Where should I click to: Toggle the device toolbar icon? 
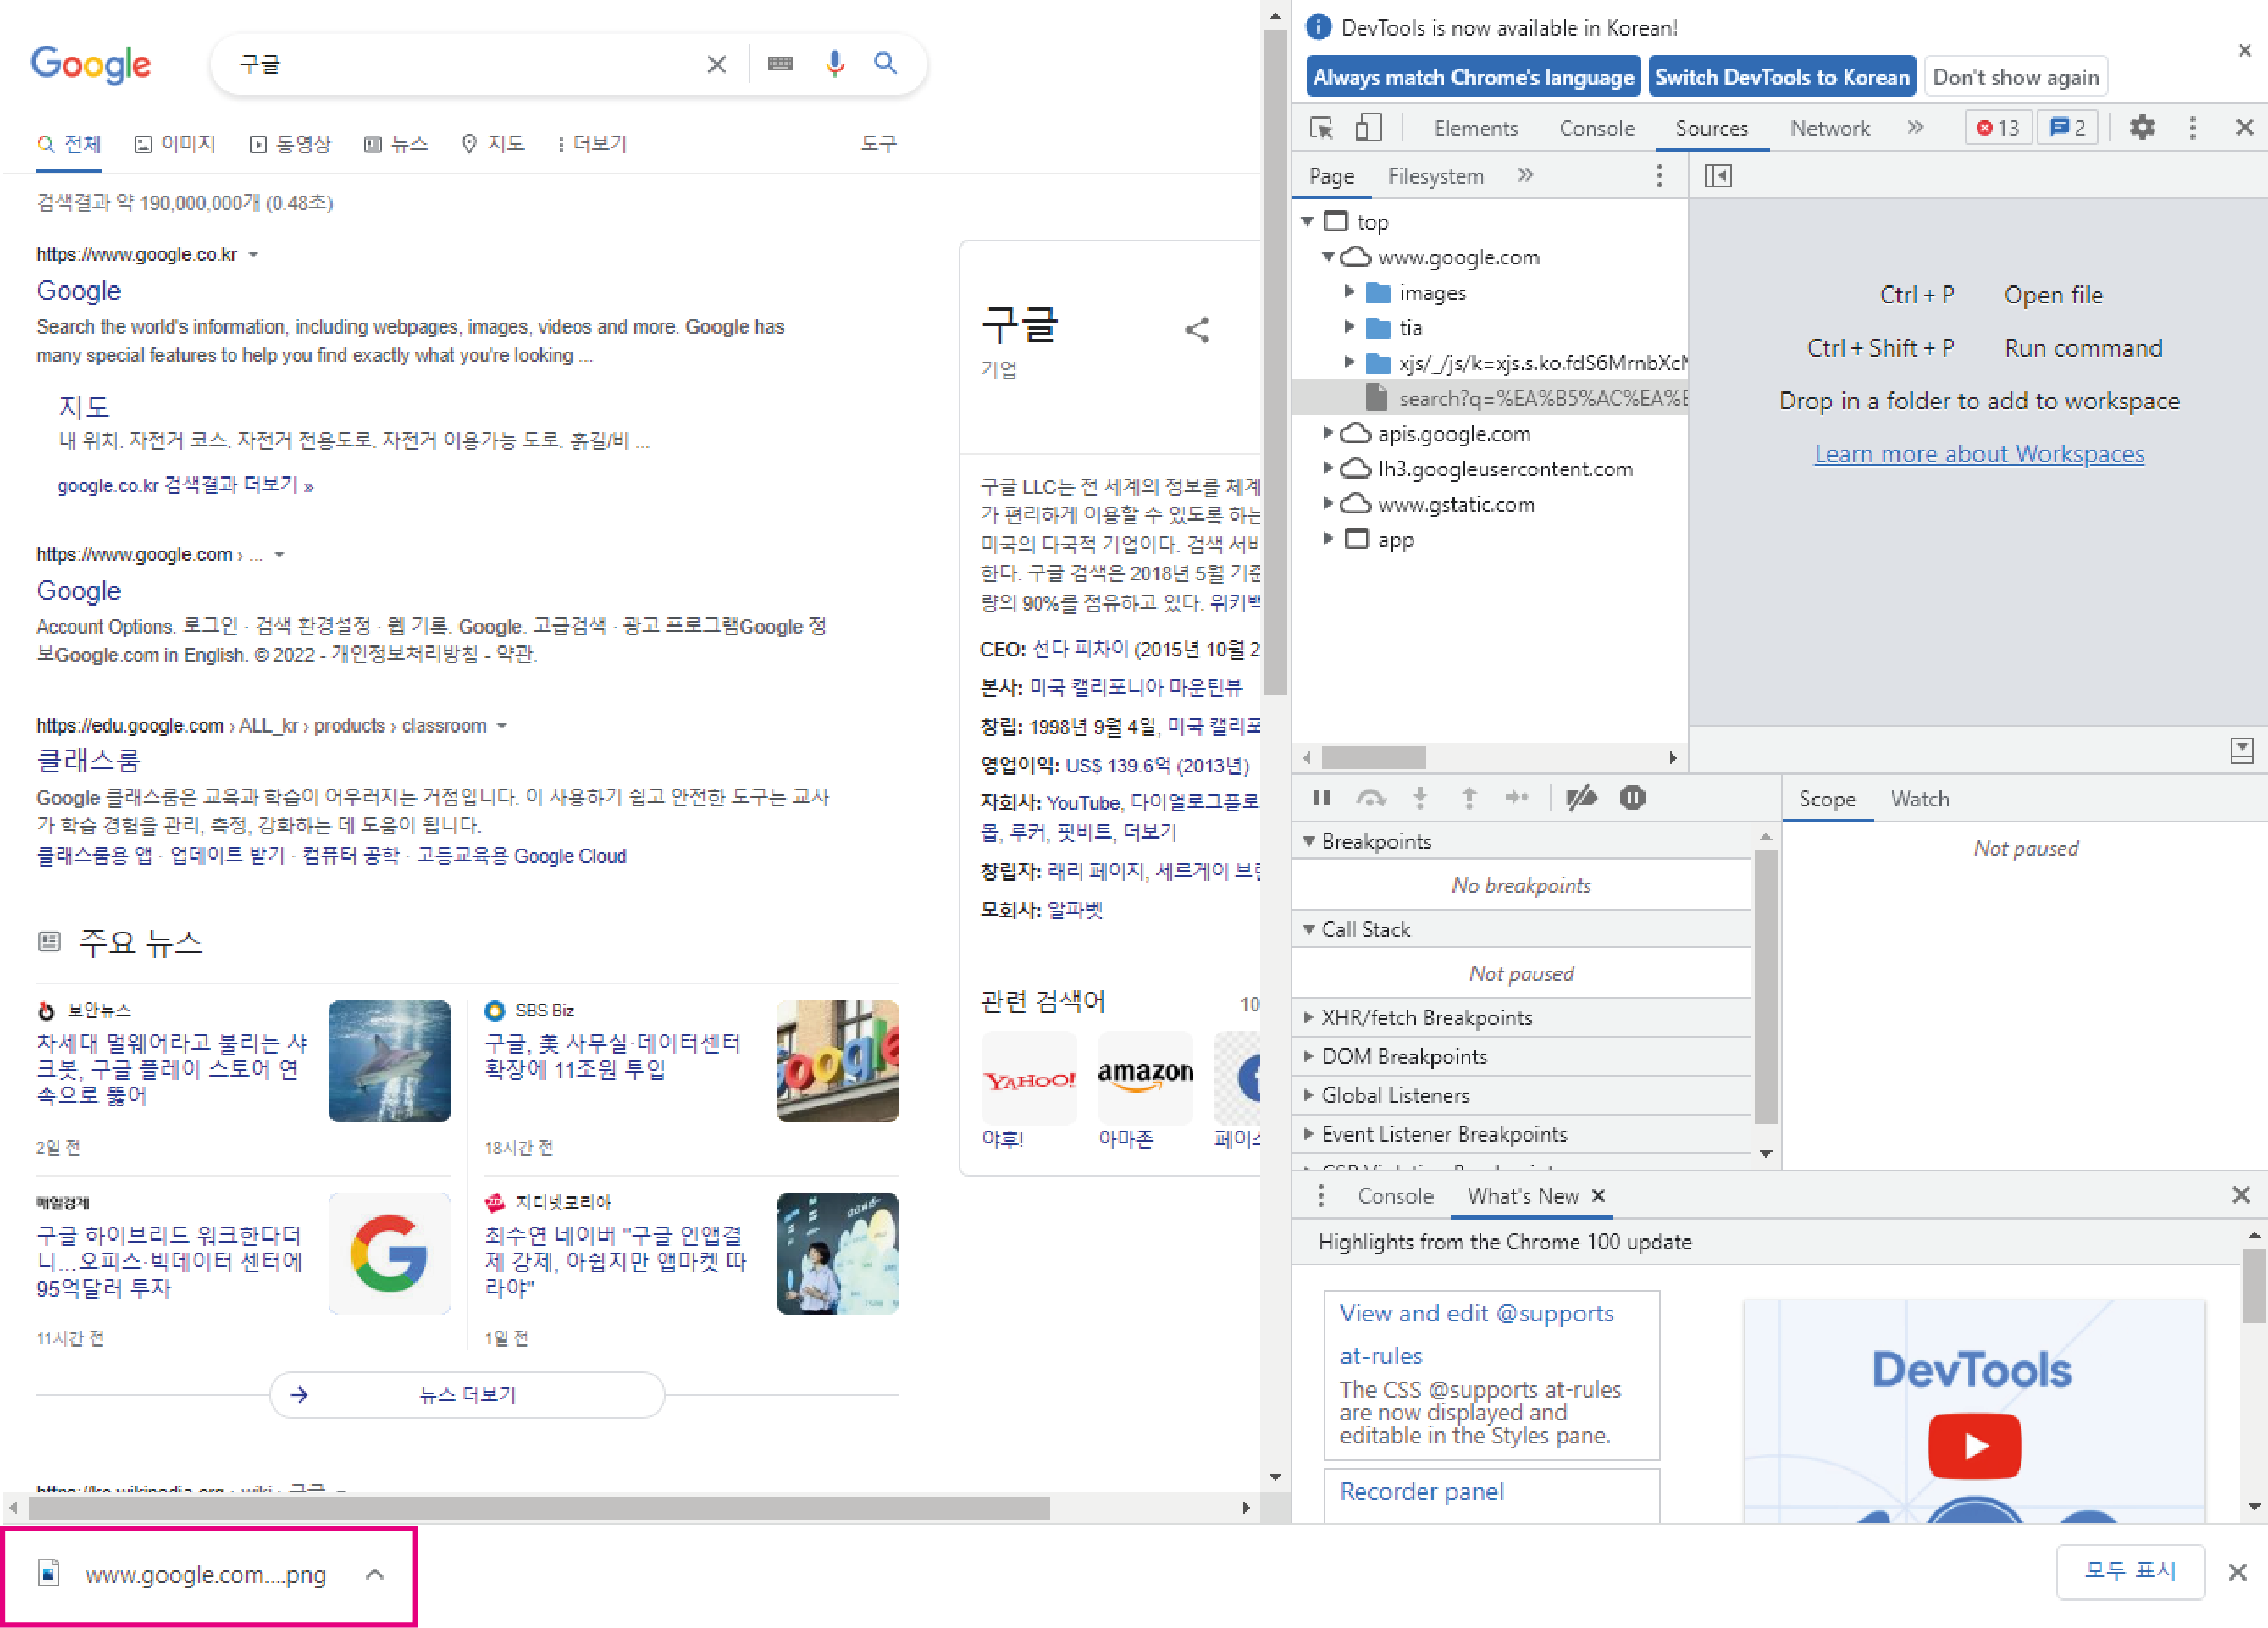click(1368, 128)
